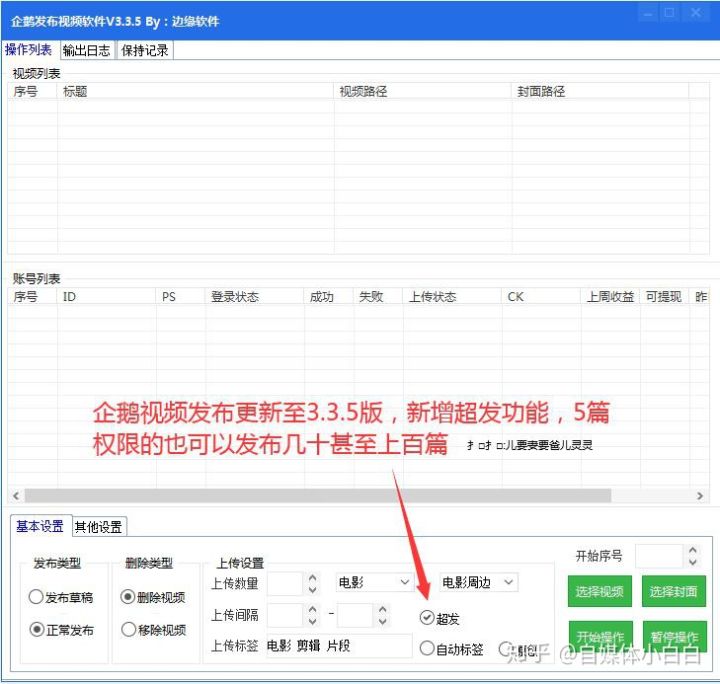Click the 开始序号 input field
720x684 pixels.
660,555
